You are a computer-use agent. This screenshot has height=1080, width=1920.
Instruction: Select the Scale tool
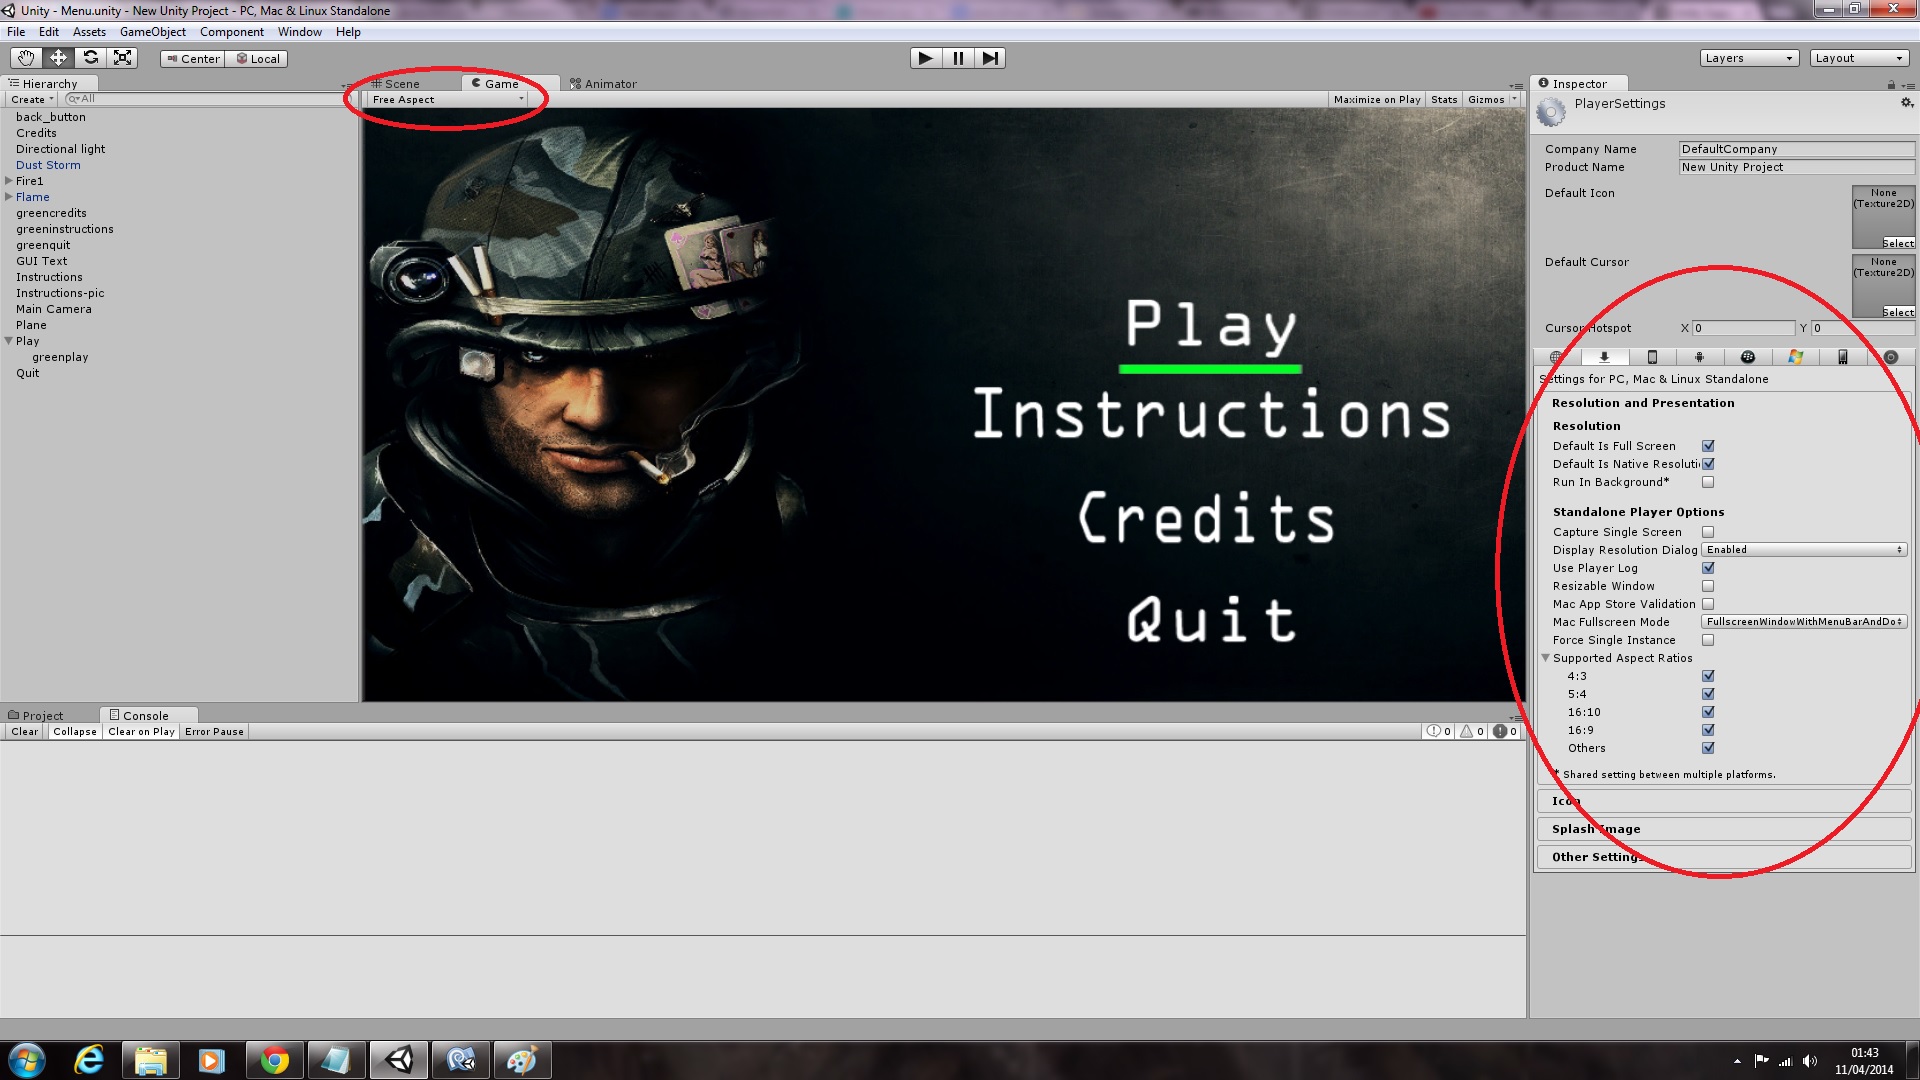point(122,58)
